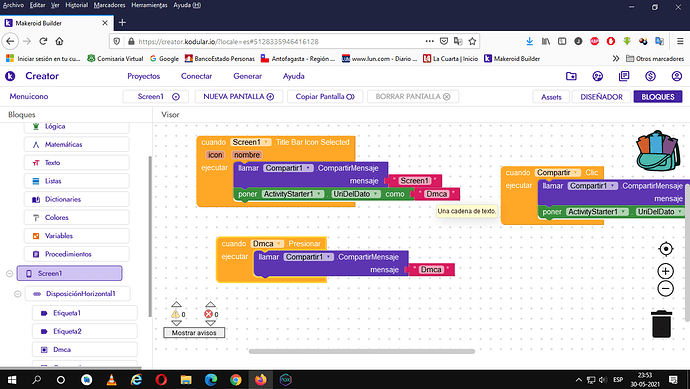This screenshot has height=389, width=690.
Task: Zoom out with the minus icon
Action: [665, 289]
